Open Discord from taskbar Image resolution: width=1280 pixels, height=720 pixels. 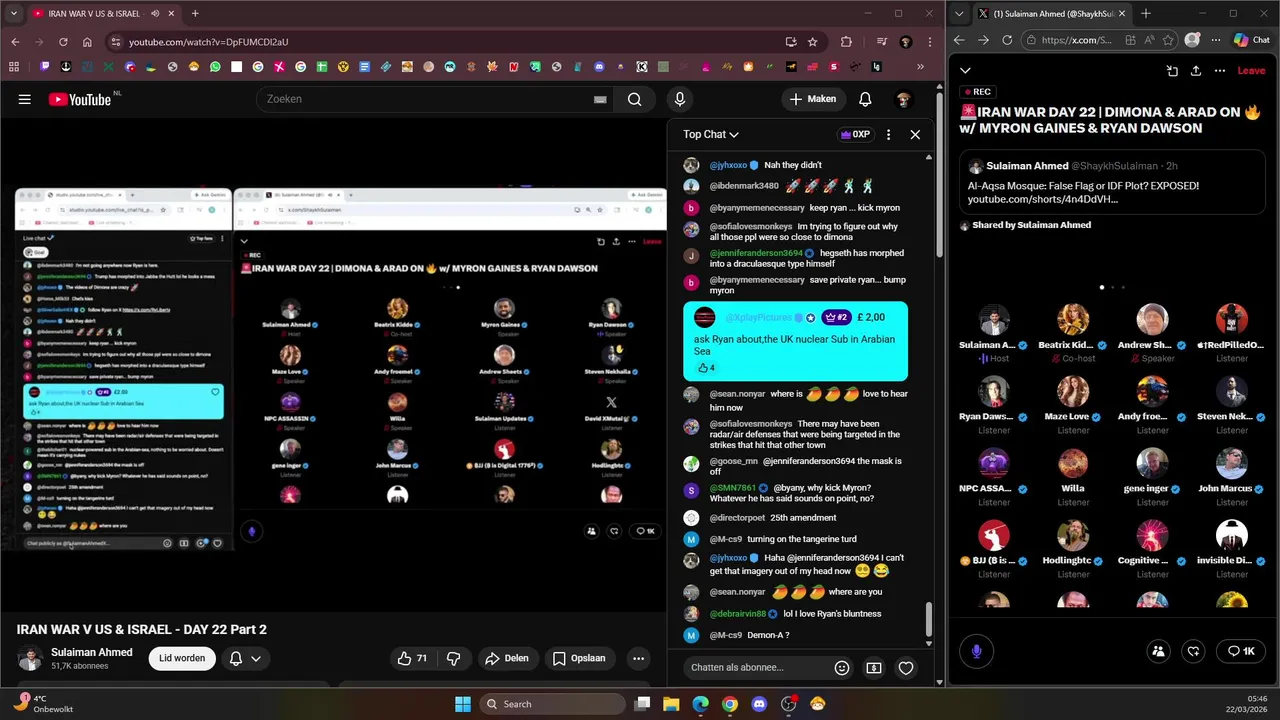tap(759, 704)
